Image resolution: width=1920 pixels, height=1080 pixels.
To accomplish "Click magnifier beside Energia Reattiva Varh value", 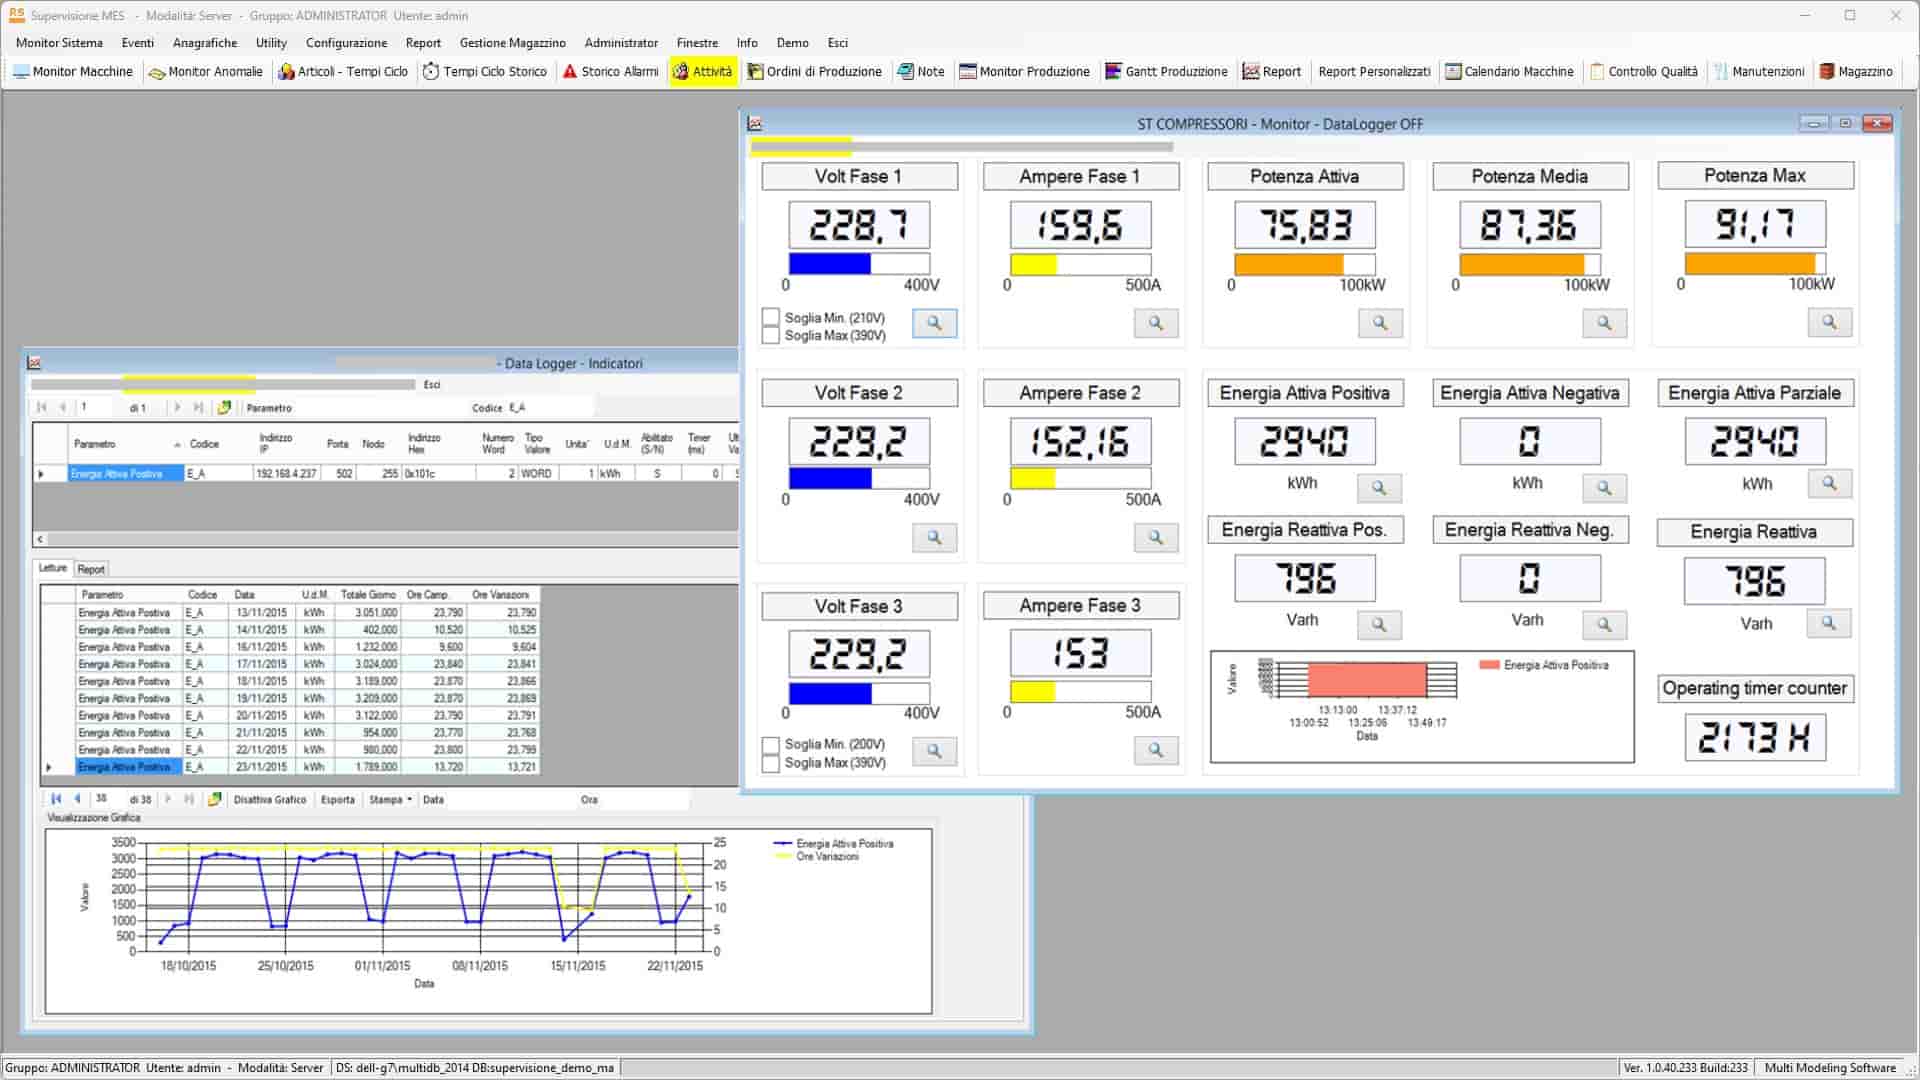I will pyautogui.click(x=1829, y=624).
